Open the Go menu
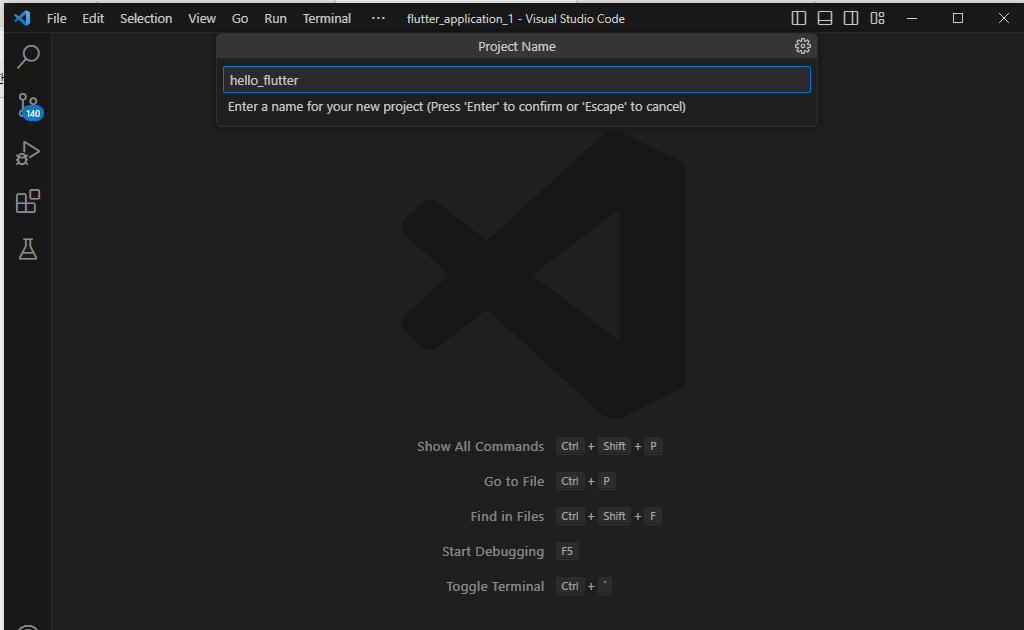This screenshot has height=630, width=1024. (x=240, y=18)
